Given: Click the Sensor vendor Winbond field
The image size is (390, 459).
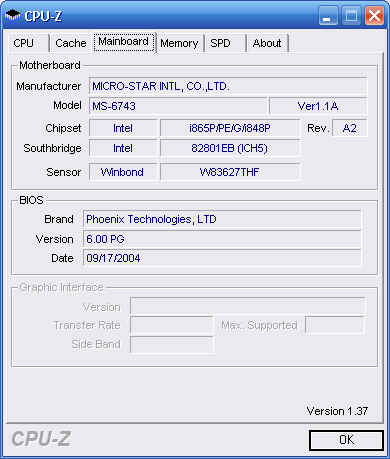Looking at the screenshot, I should (x=123, y=172).
